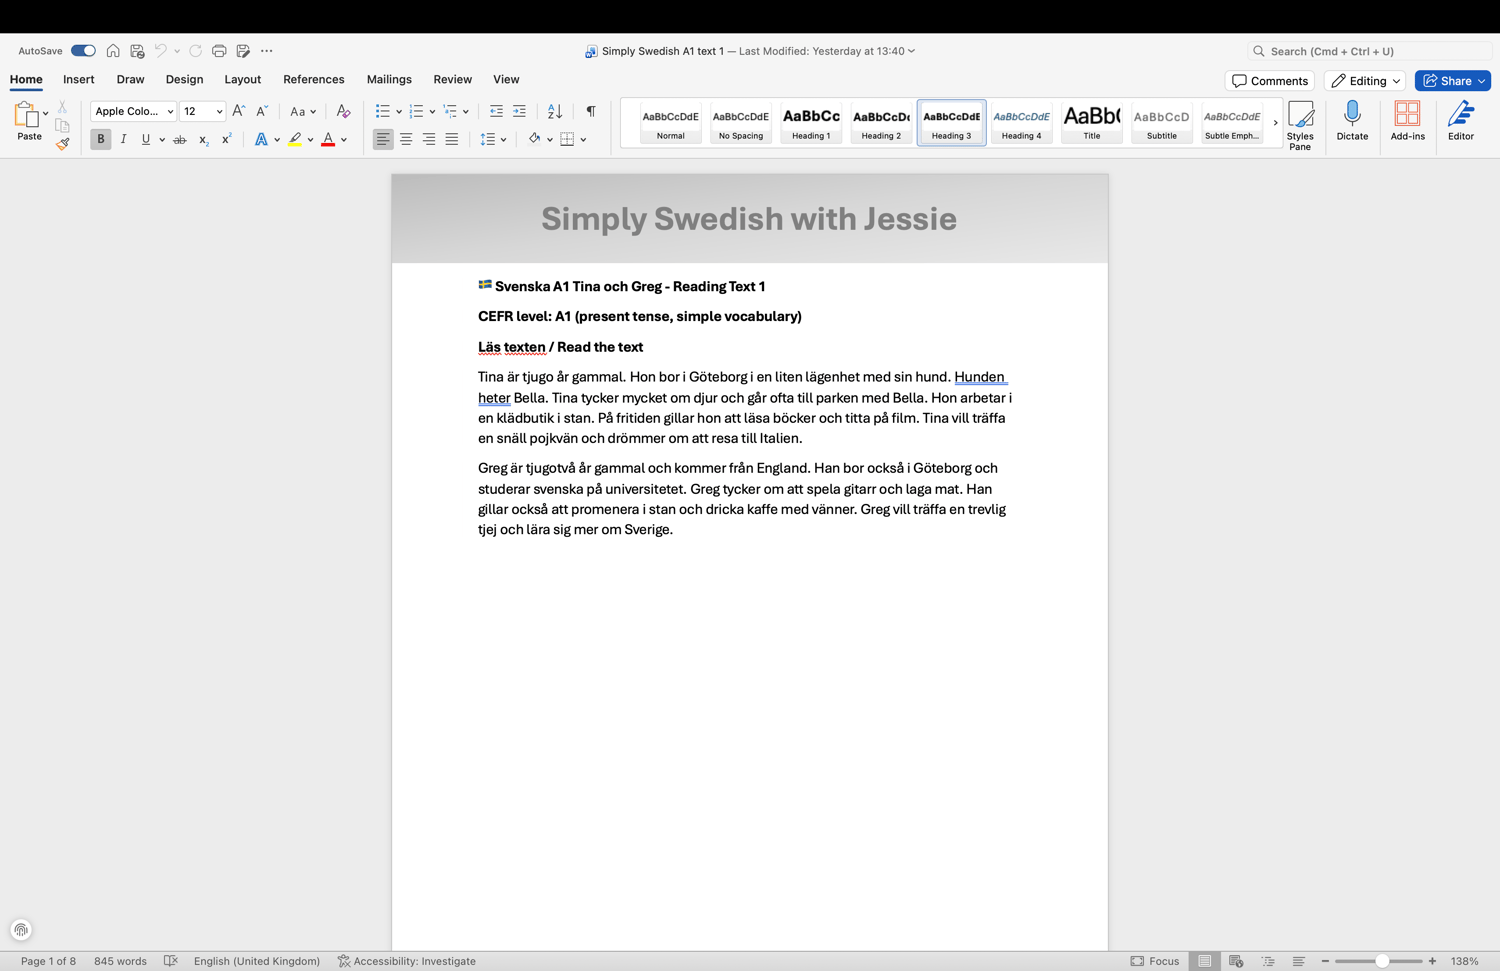Click the Dictate microphone icon
Viewport: 1500px width, 971px height.
(x=1352, y=115)
